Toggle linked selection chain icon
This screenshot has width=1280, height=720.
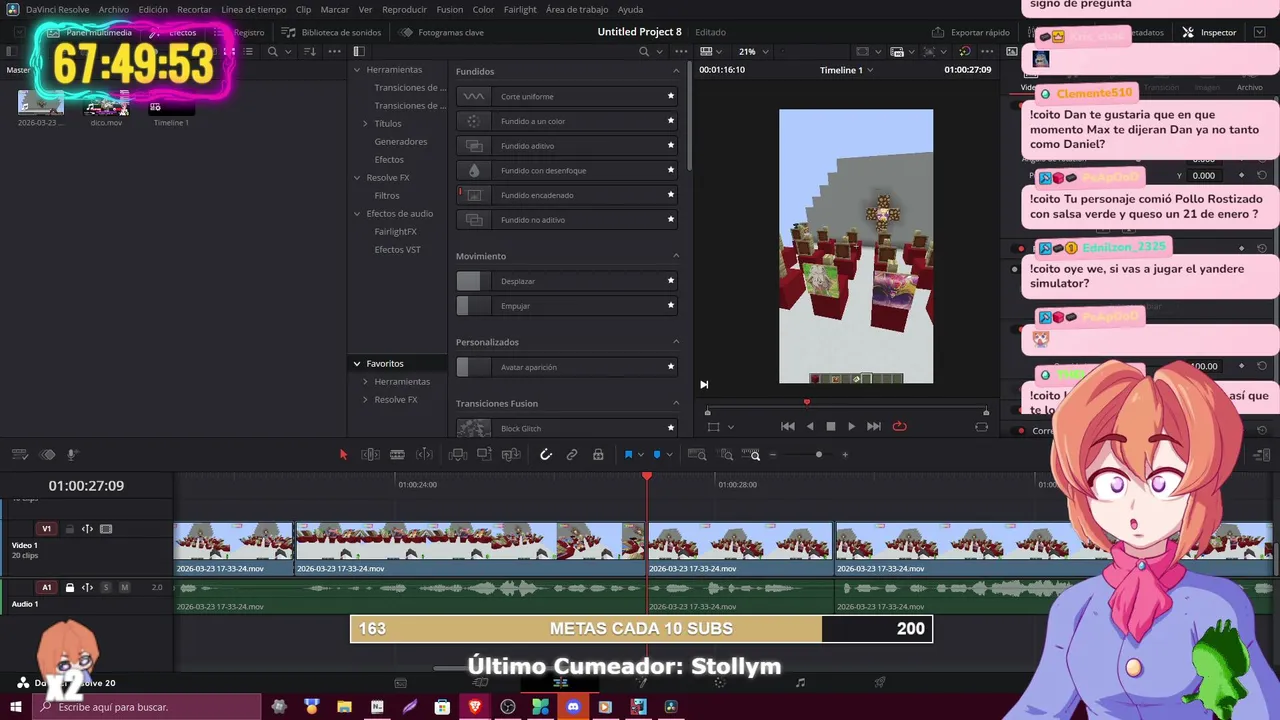pos(572,454)
